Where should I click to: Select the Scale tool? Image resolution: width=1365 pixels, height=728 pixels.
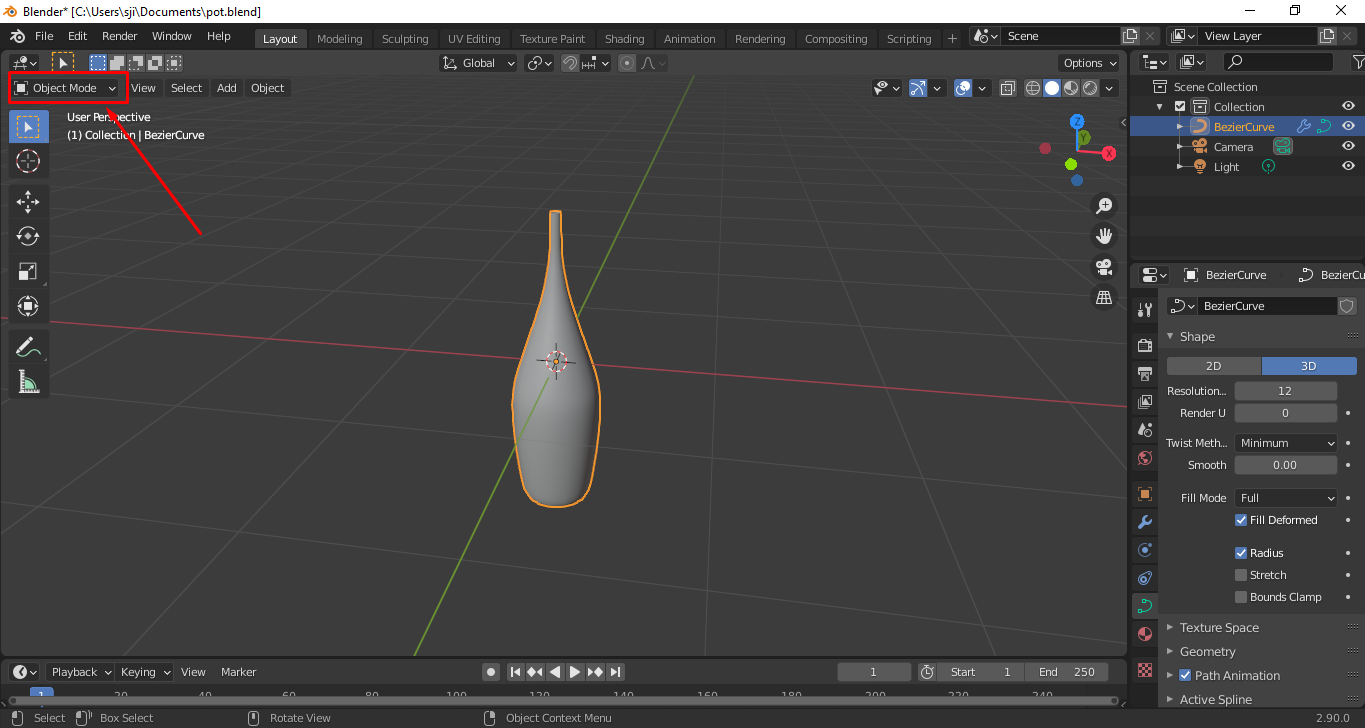click(28, 271)
